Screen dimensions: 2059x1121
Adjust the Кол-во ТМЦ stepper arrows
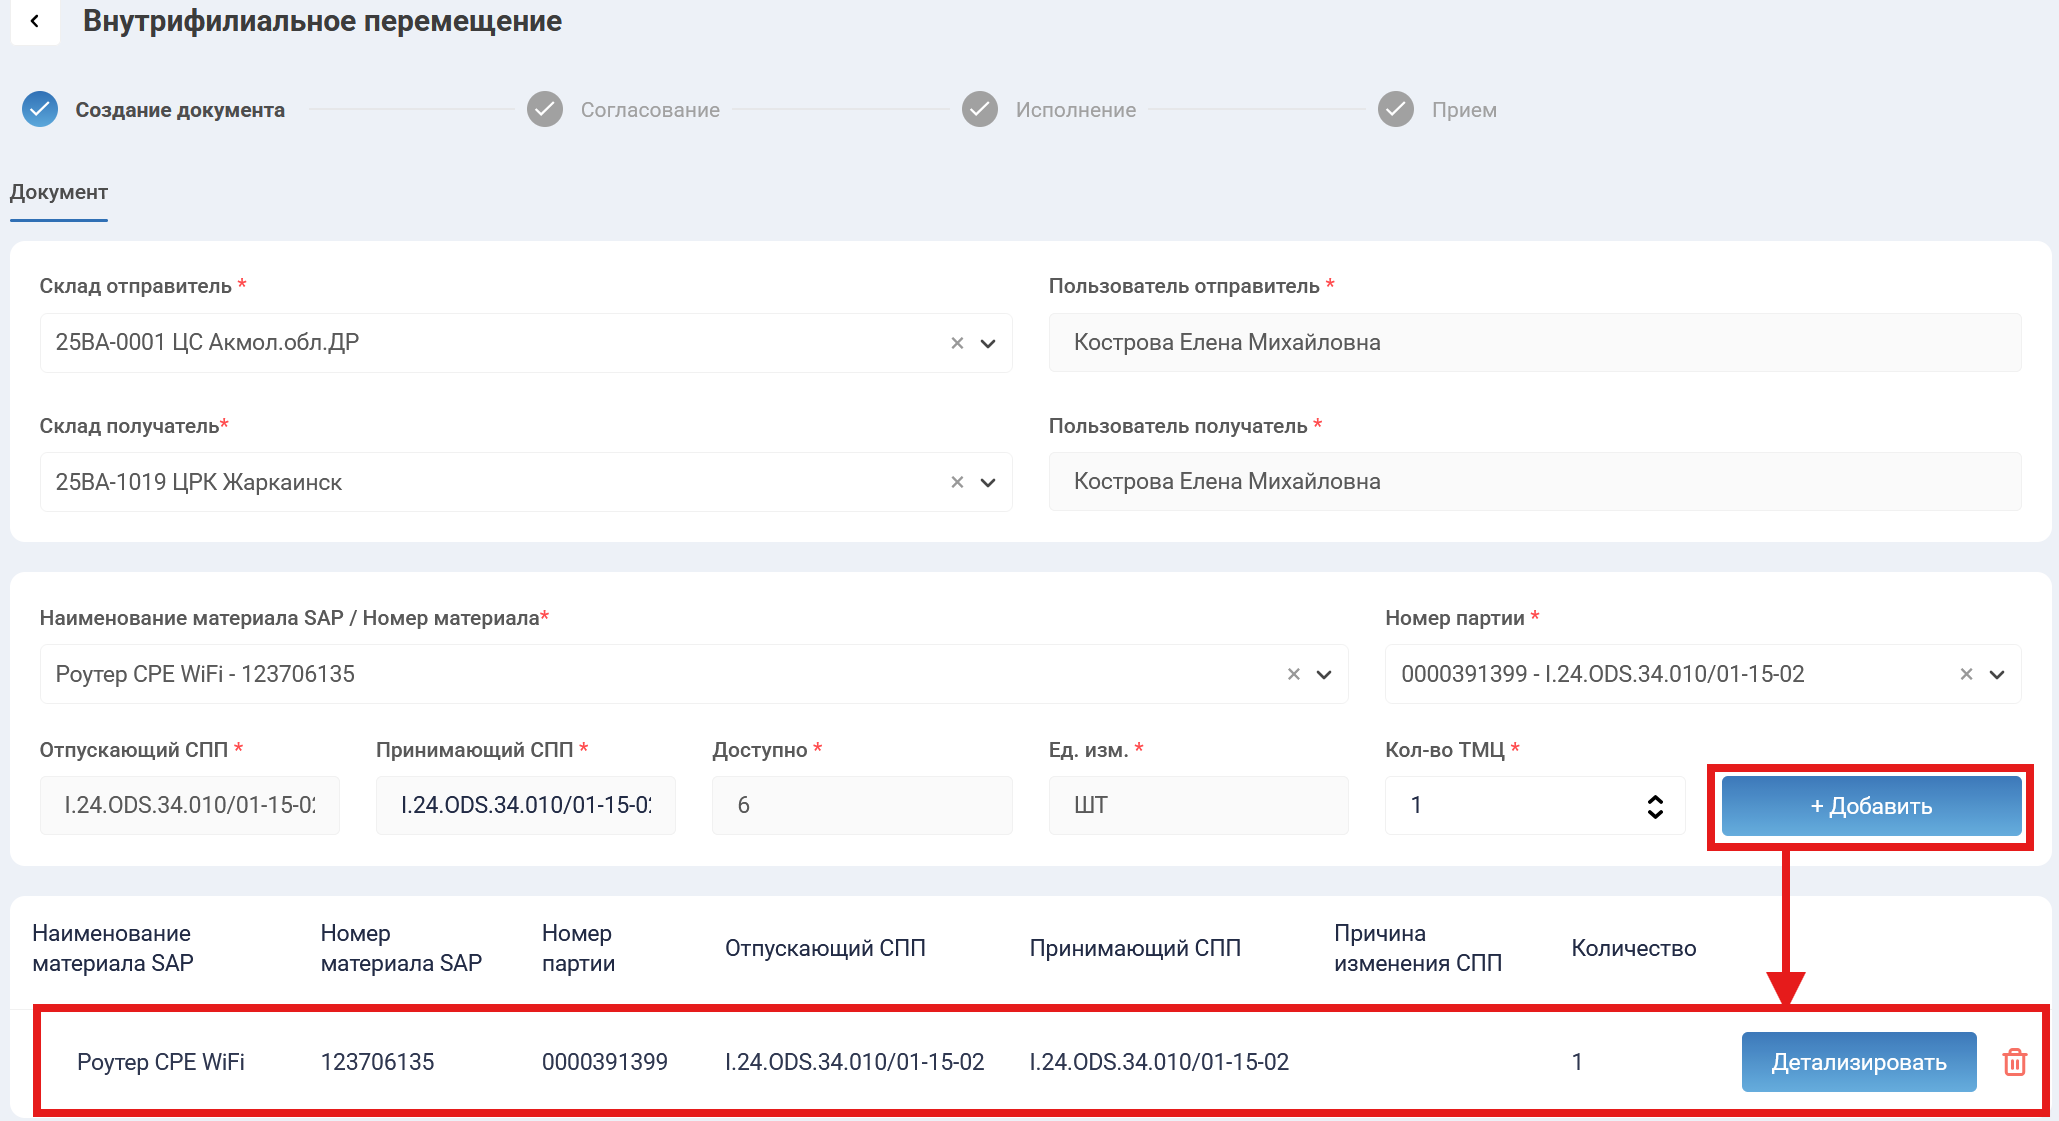coord(1655,806)
